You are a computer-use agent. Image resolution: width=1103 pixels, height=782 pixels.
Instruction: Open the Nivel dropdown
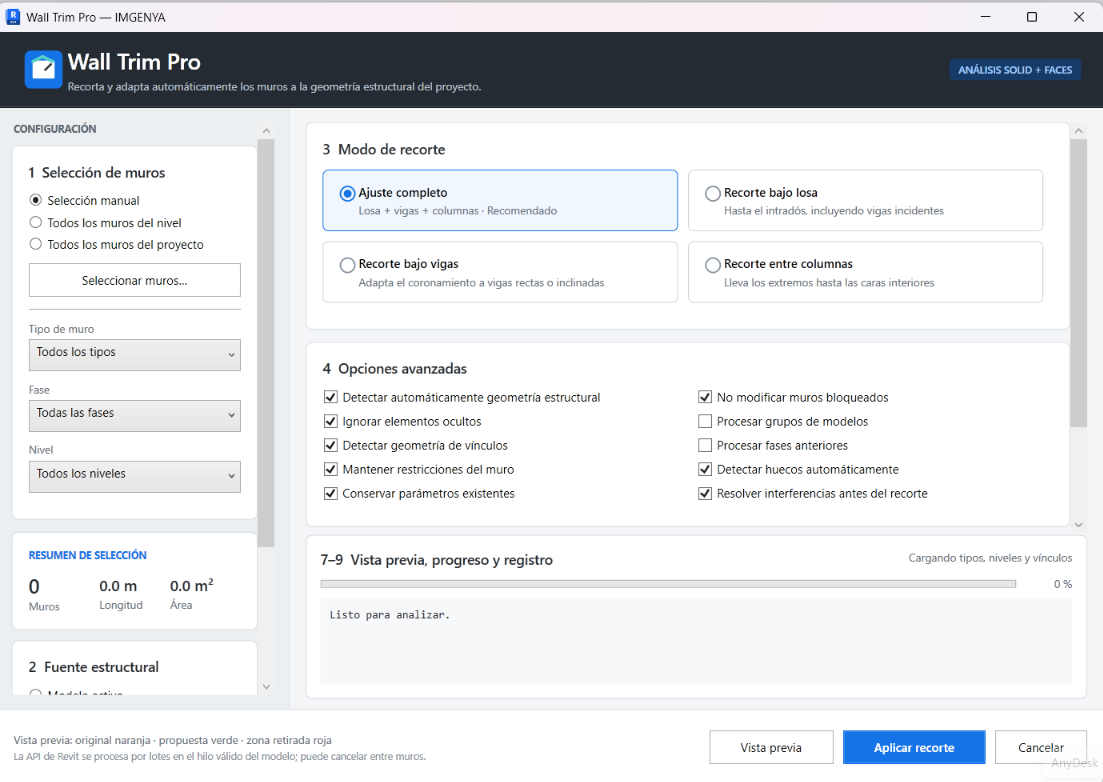[134, 476]
